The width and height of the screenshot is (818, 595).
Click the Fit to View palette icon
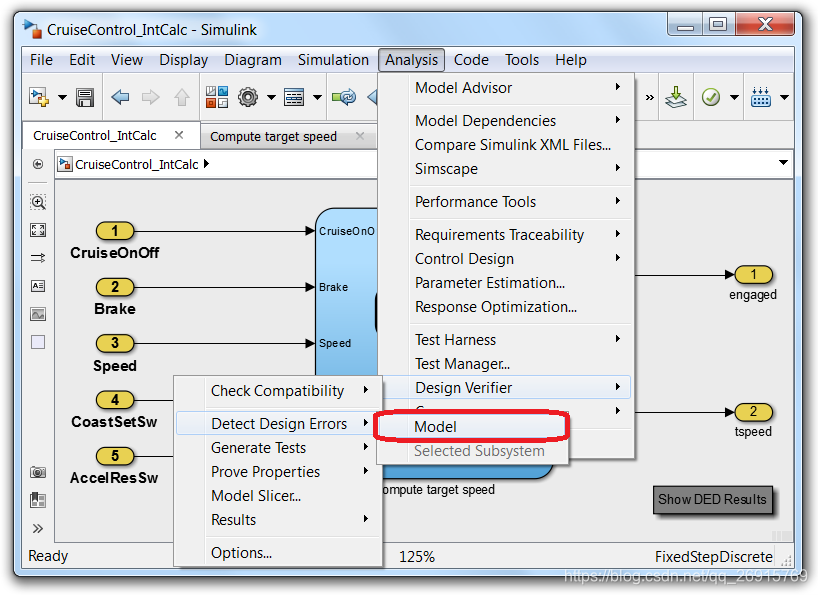pyautogui.click(x=38, y=230)
